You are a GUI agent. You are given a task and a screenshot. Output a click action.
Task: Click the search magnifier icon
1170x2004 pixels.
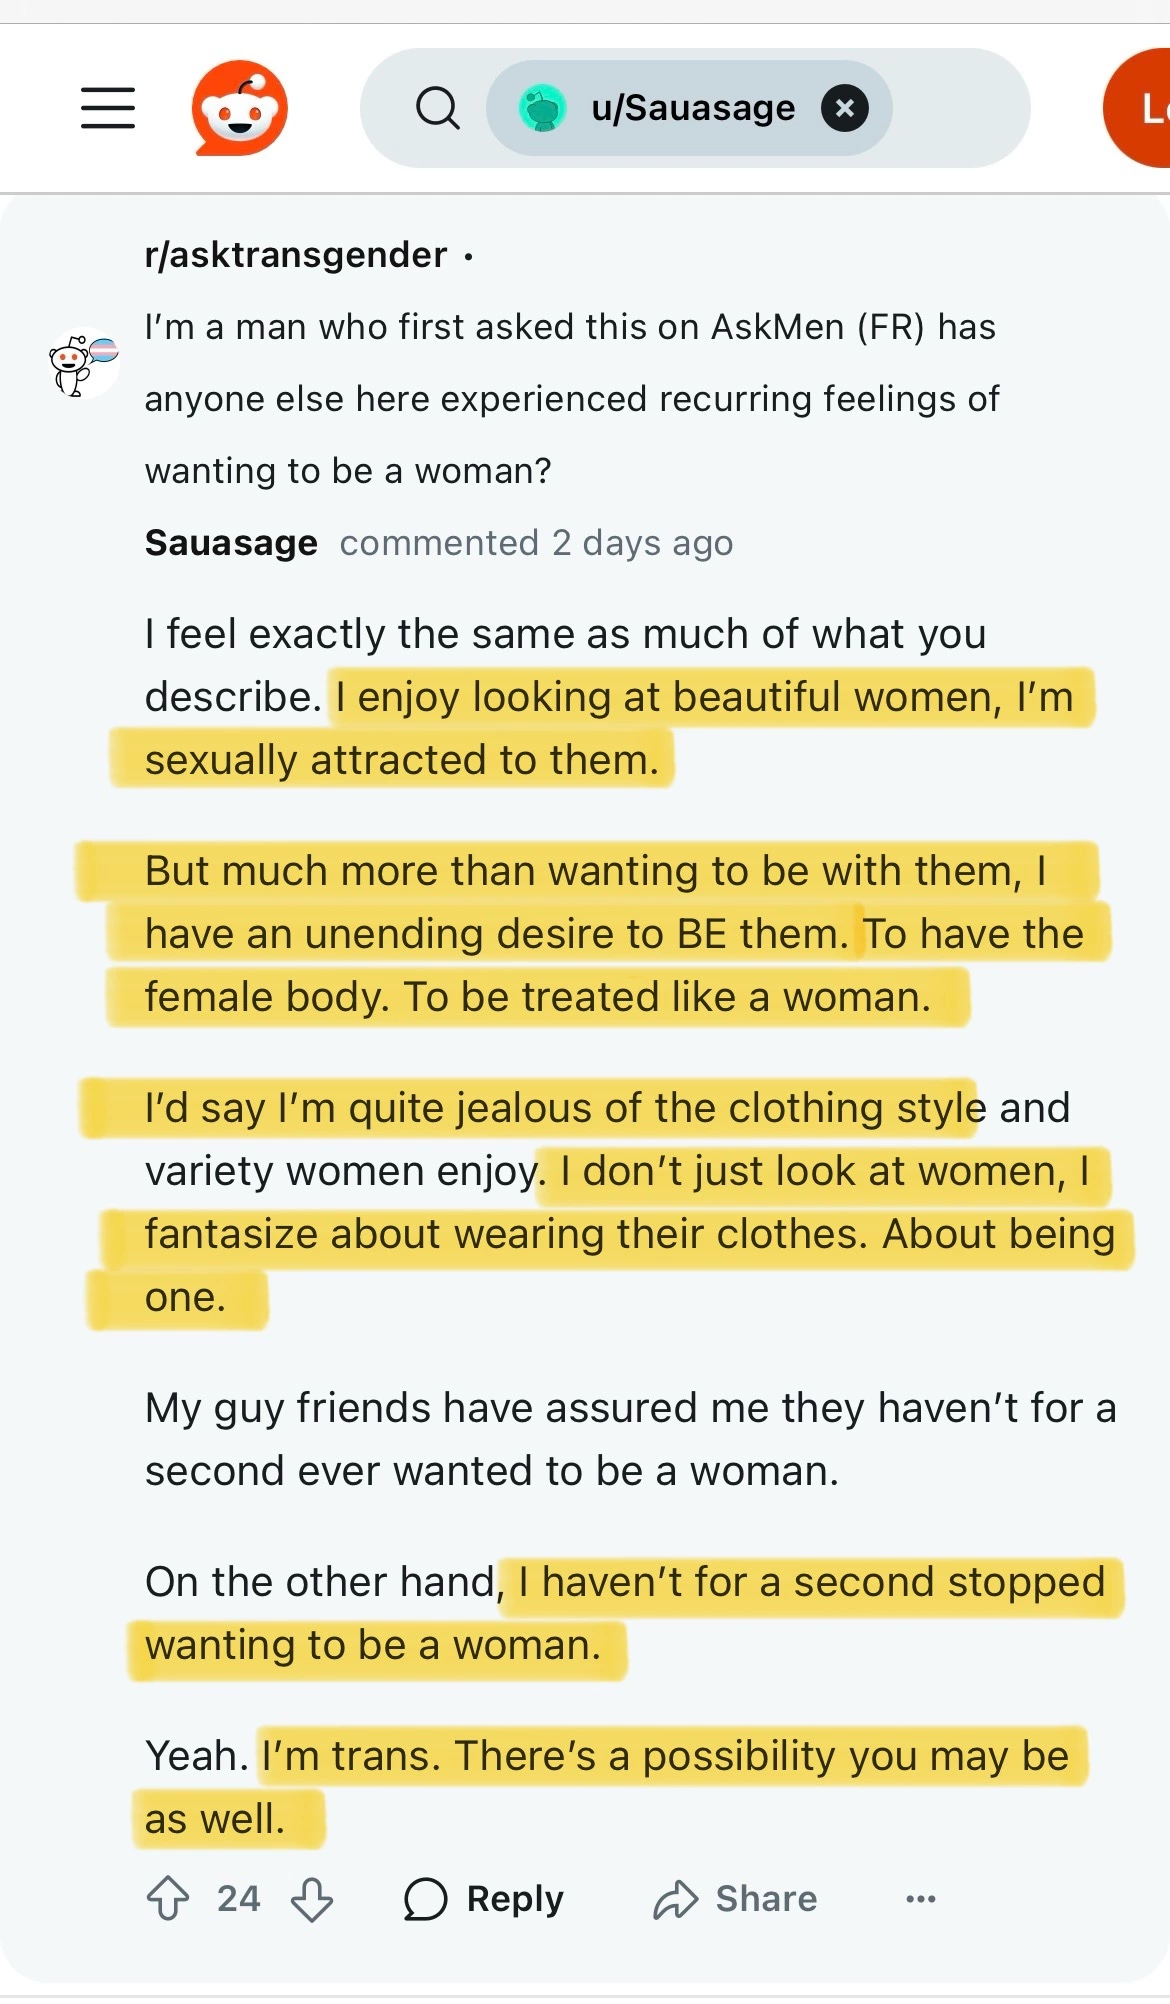[437, 108]
